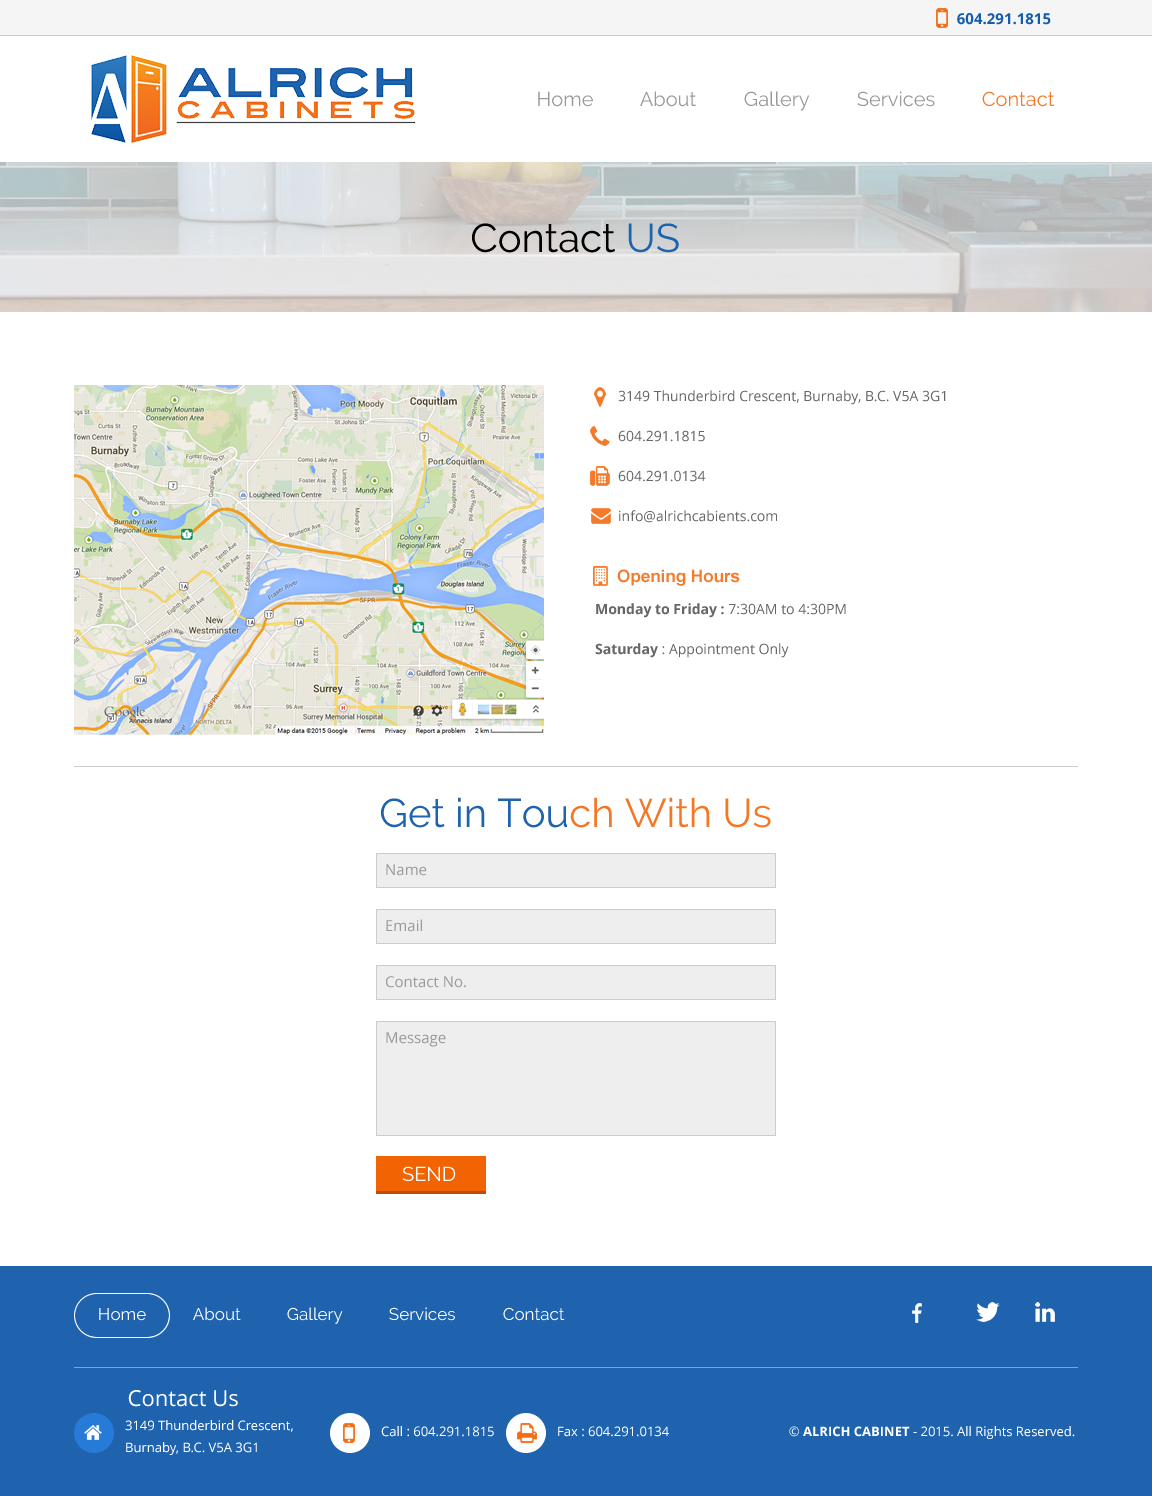
Task: Click the Name input field
Action: coord(575,870)
